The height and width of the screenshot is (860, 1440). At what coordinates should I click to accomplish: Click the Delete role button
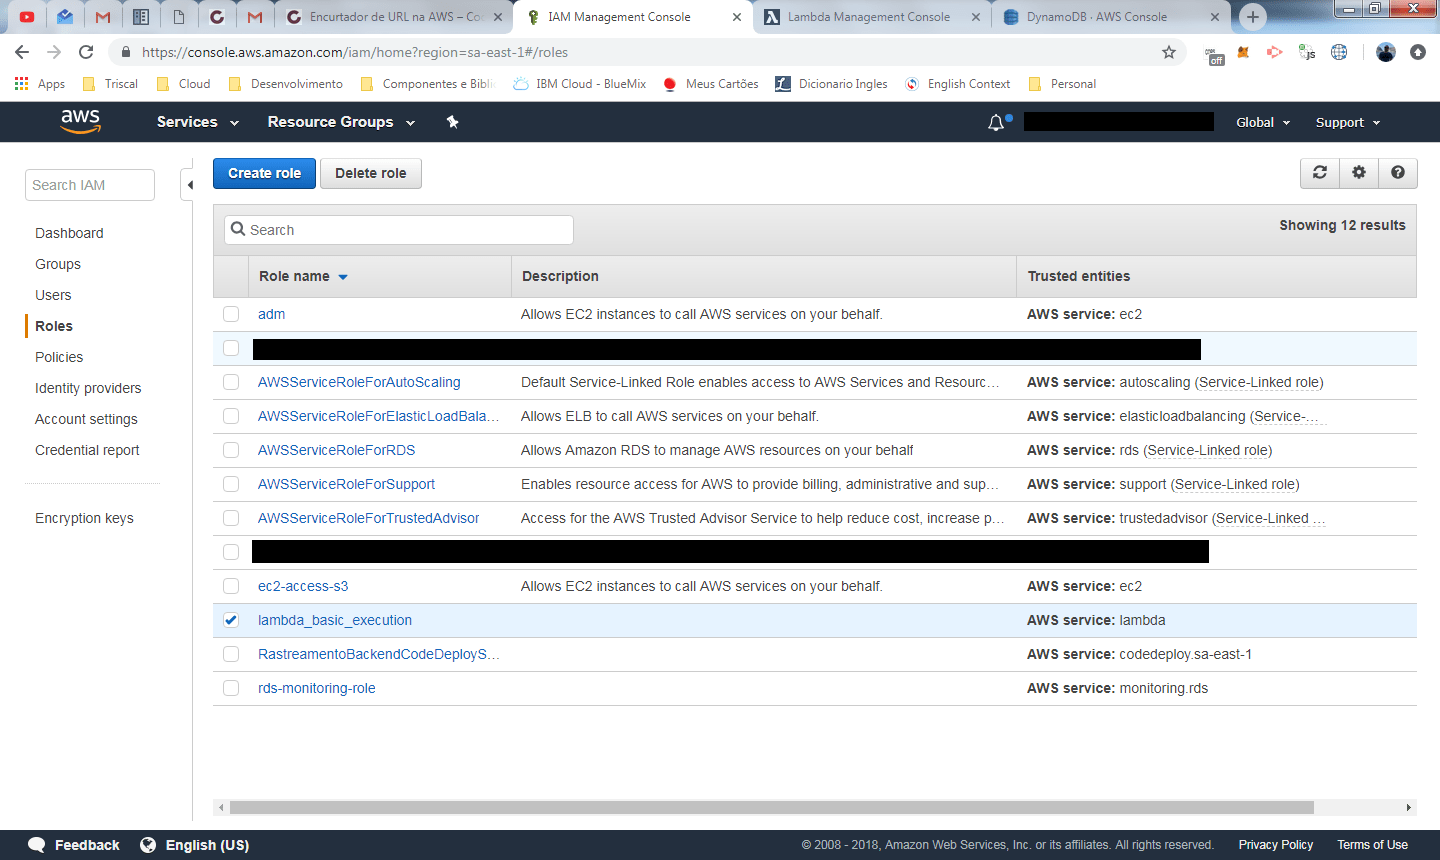point(370,173)
